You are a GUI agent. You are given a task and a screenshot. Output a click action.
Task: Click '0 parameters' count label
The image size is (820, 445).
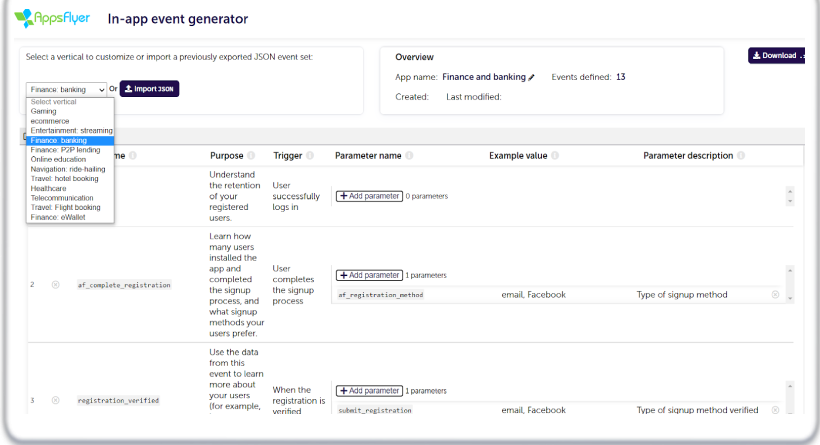point(427,196)
